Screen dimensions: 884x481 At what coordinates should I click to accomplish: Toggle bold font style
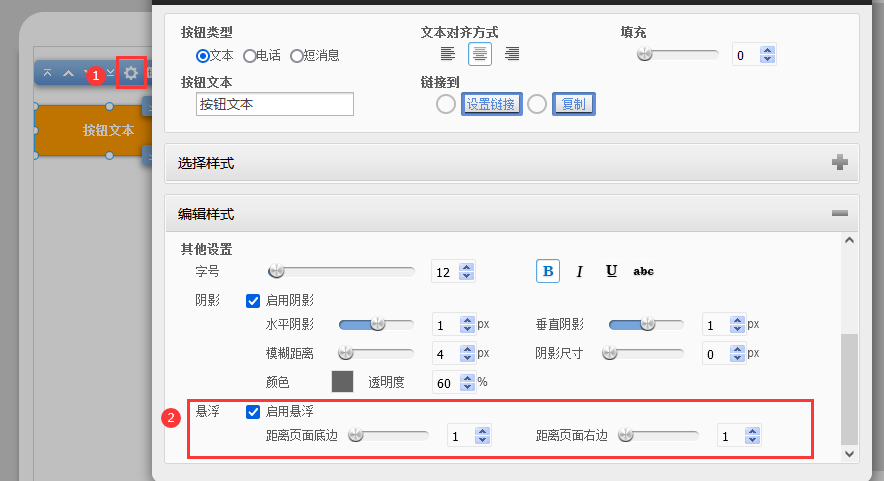click(548, 271)
